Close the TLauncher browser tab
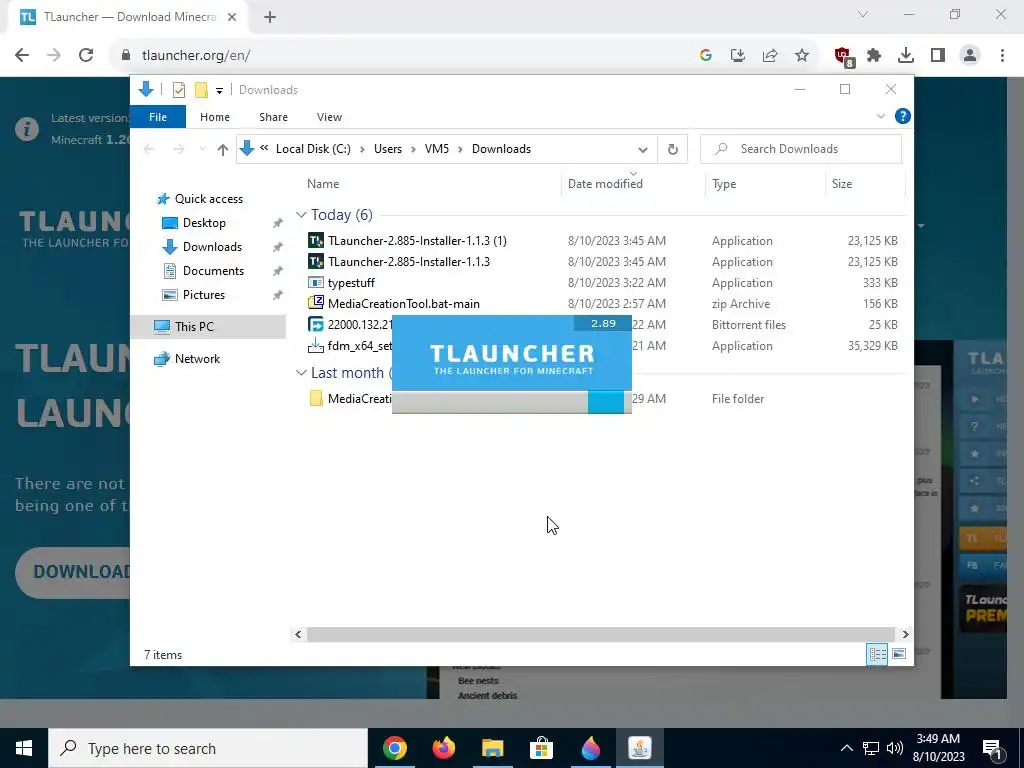Image resolution: width=1024 pixels, height=768 pixels. [x=232, y=18]
